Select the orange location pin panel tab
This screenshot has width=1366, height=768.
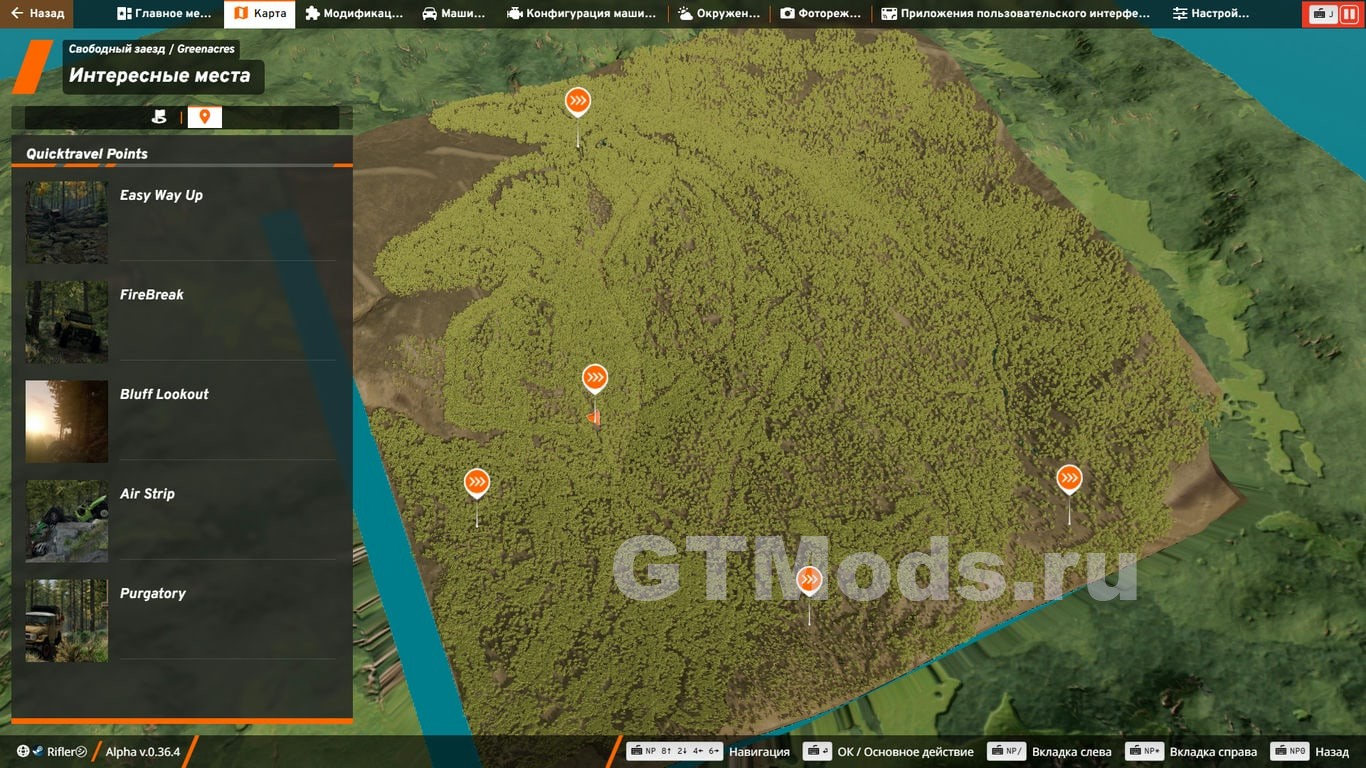click(x=204, y=117)
